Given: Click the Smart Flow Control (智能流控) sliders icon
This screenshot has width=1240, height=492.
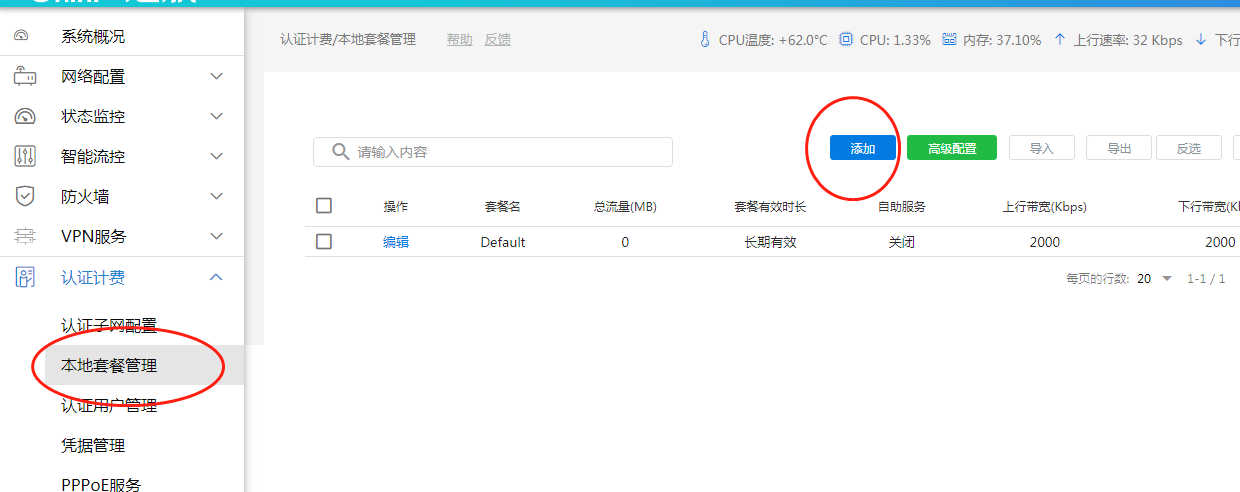Looking at the screenshot, I should (x=24, y=157).
